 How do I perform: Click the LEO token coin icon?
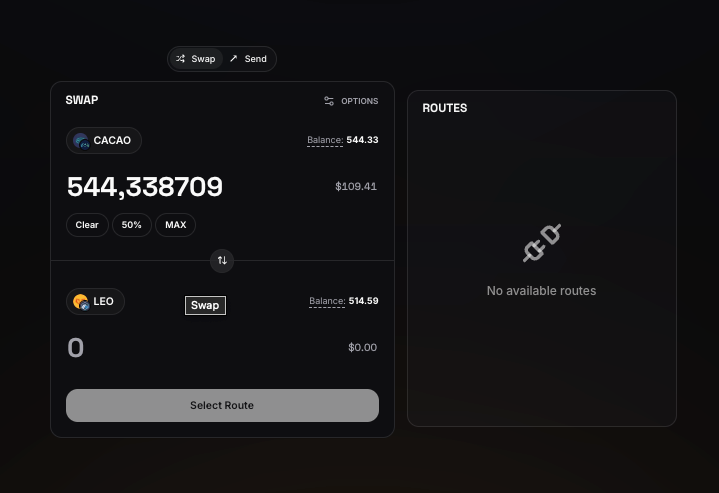click(81, 302)
